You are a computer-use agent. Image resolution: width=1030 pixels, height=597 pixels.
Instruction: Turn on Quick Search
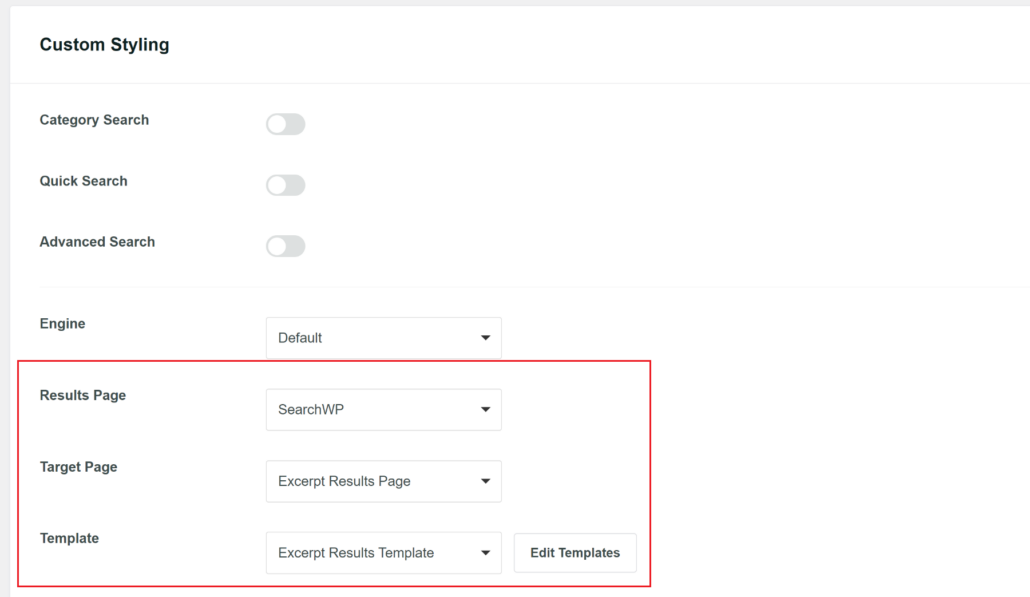[285, 185]
